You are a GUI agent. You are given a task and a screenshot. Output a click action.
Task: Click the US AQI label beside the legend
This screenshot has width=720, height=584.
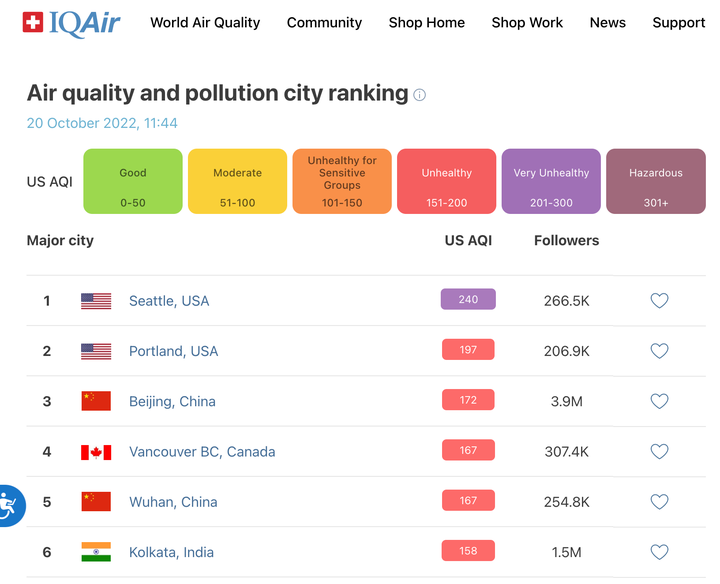[x=50, y=182]
